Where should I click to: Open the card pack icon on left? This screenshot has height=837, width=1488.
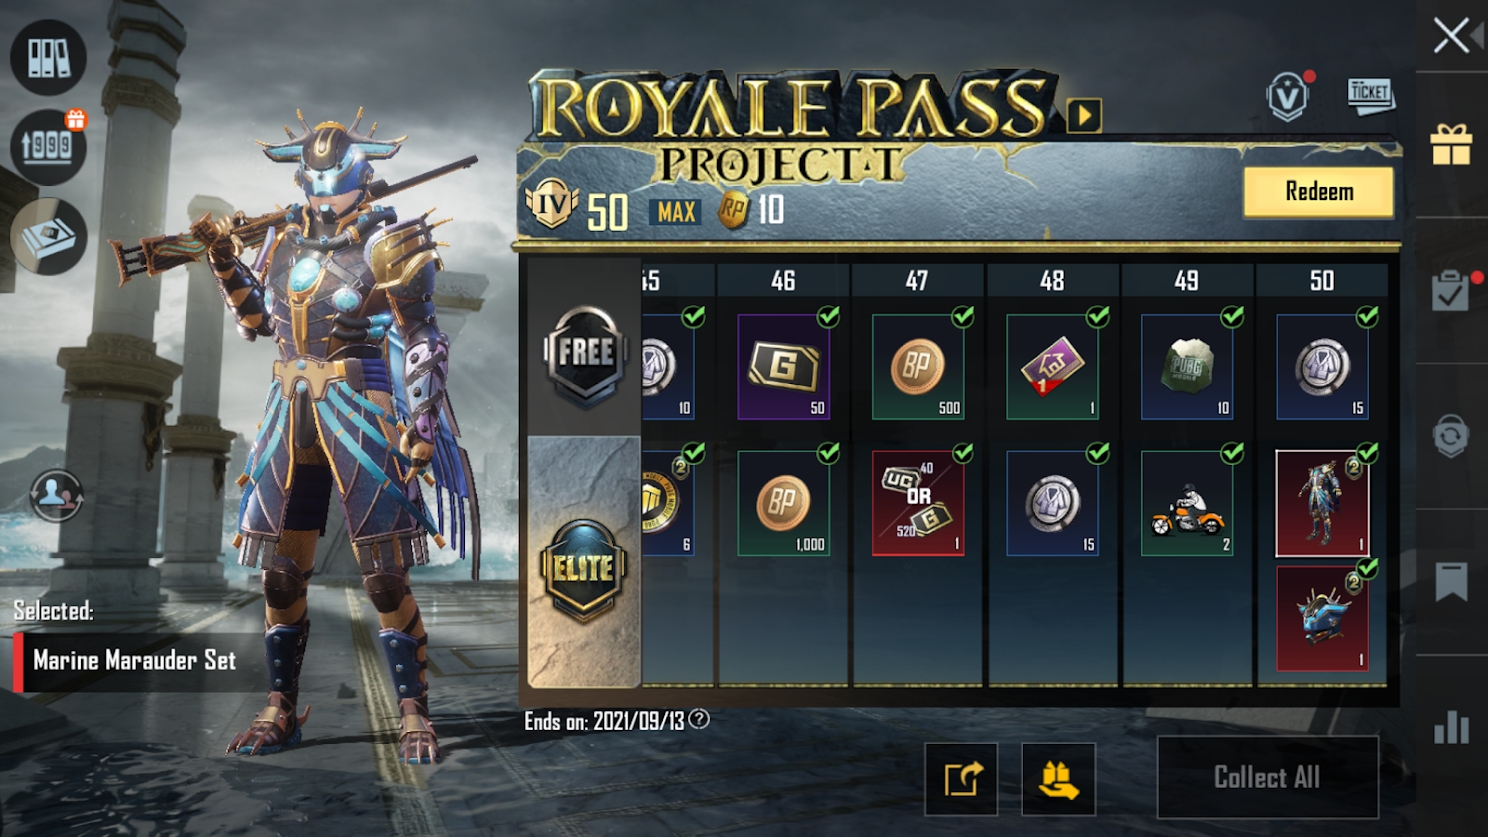tap(48, 236)
